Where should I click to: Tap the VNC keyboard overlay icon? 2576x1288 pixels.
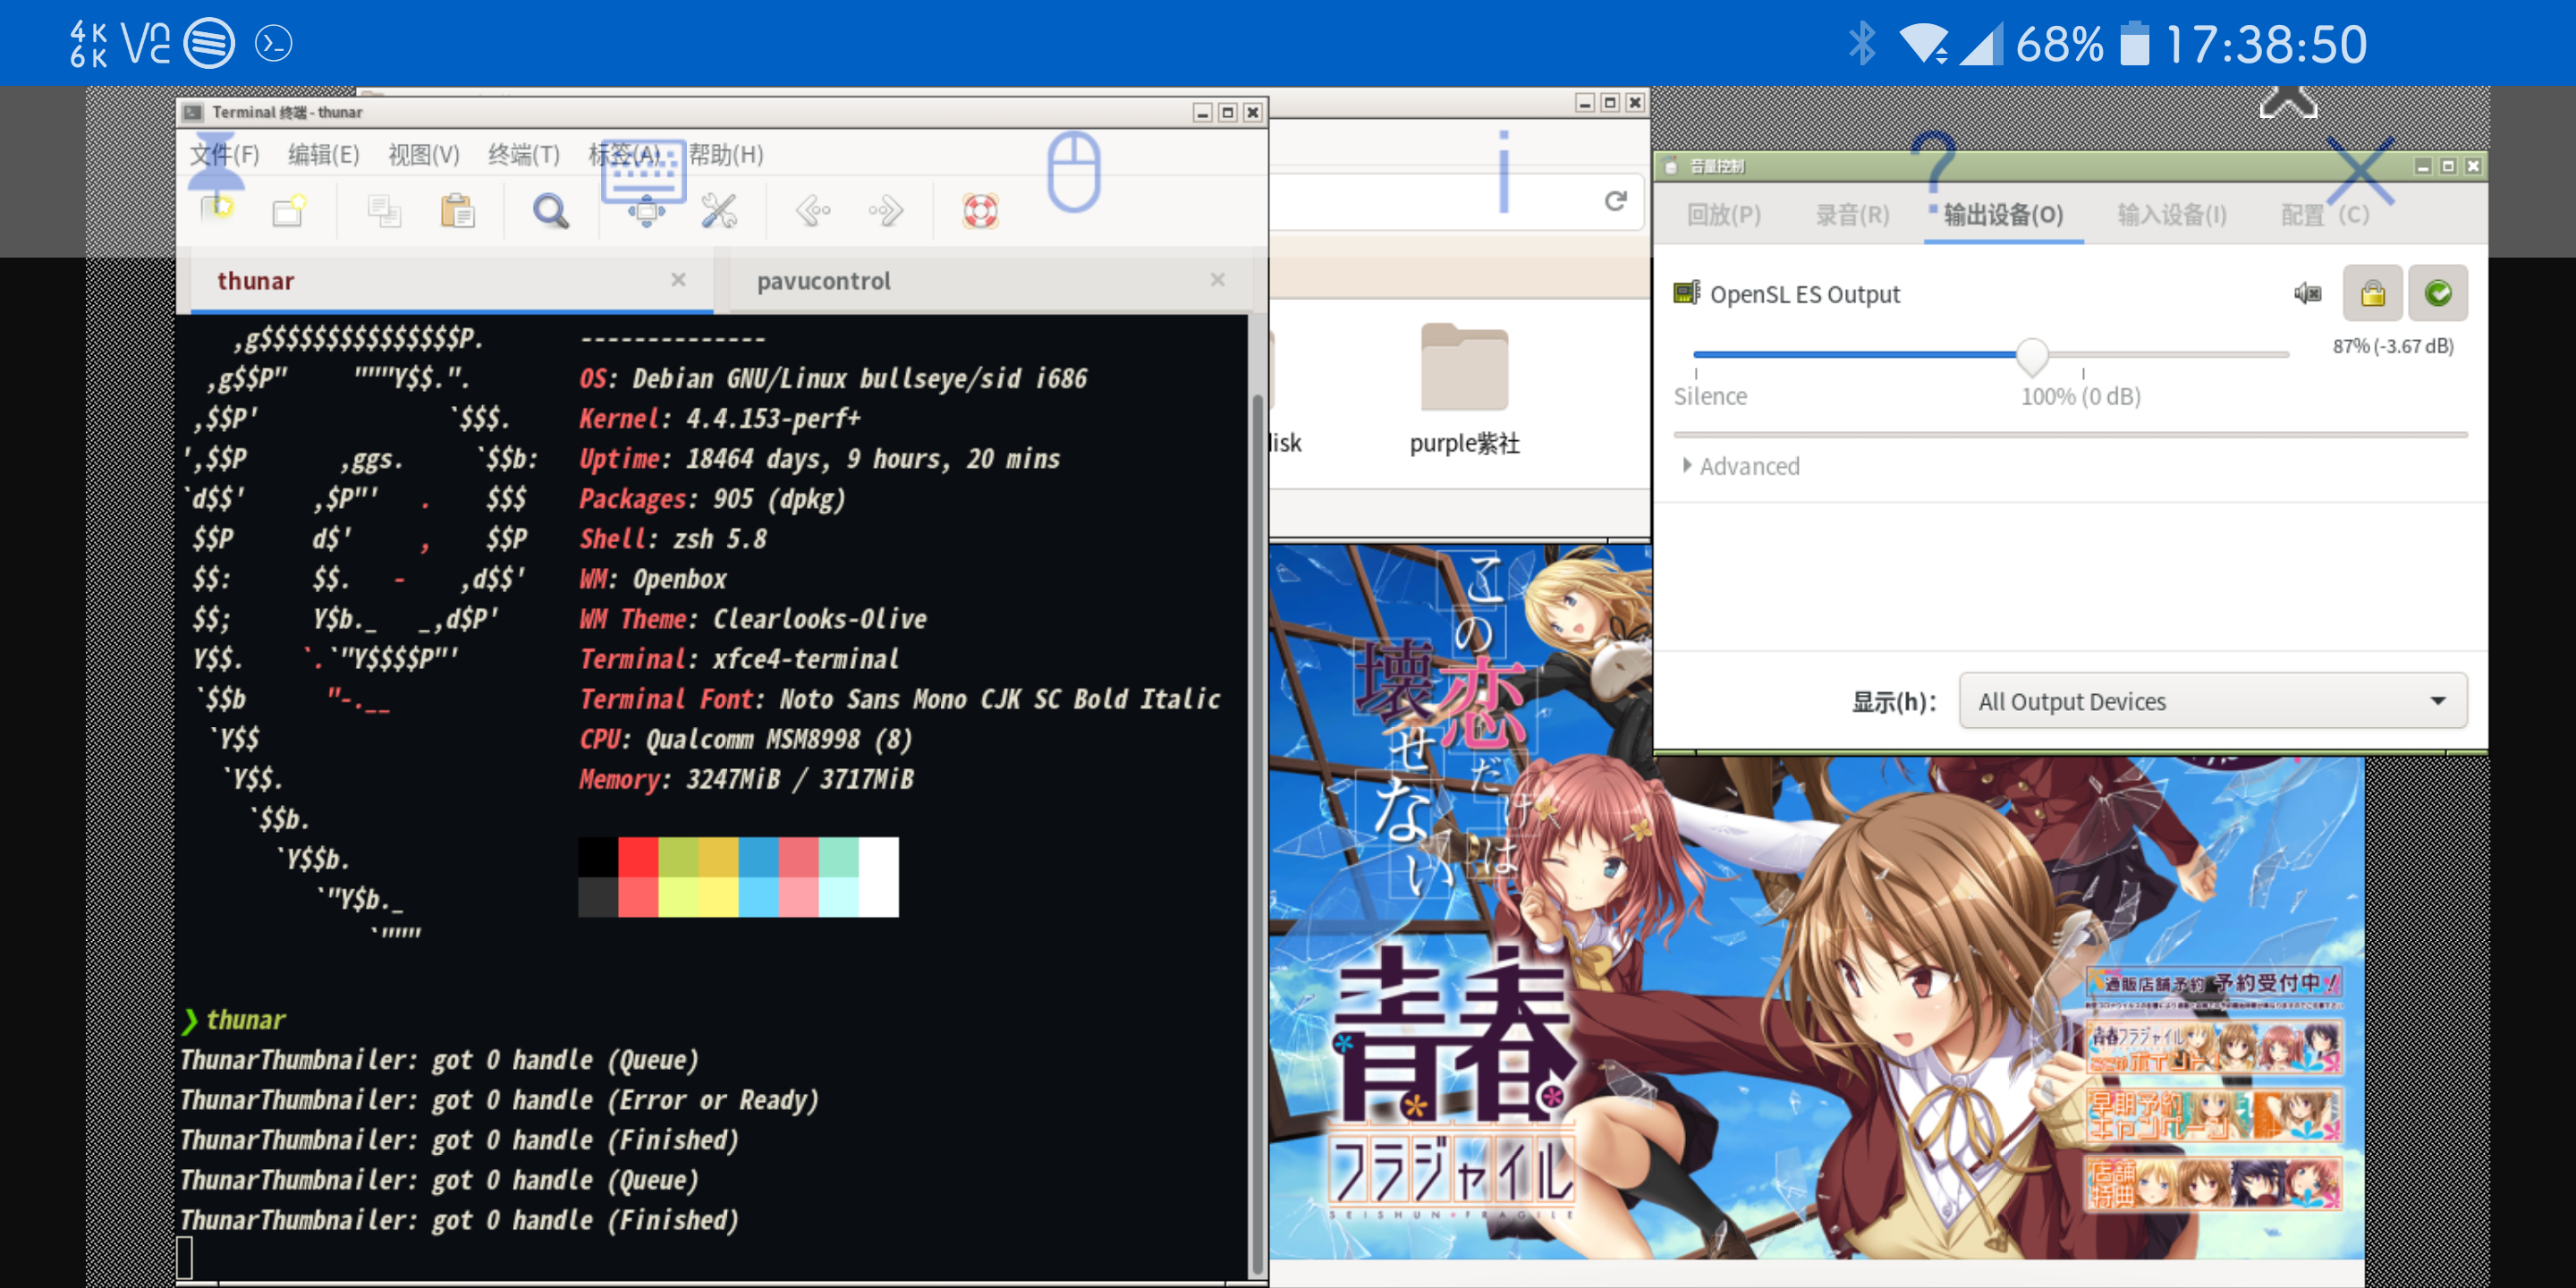pos(643,170)
